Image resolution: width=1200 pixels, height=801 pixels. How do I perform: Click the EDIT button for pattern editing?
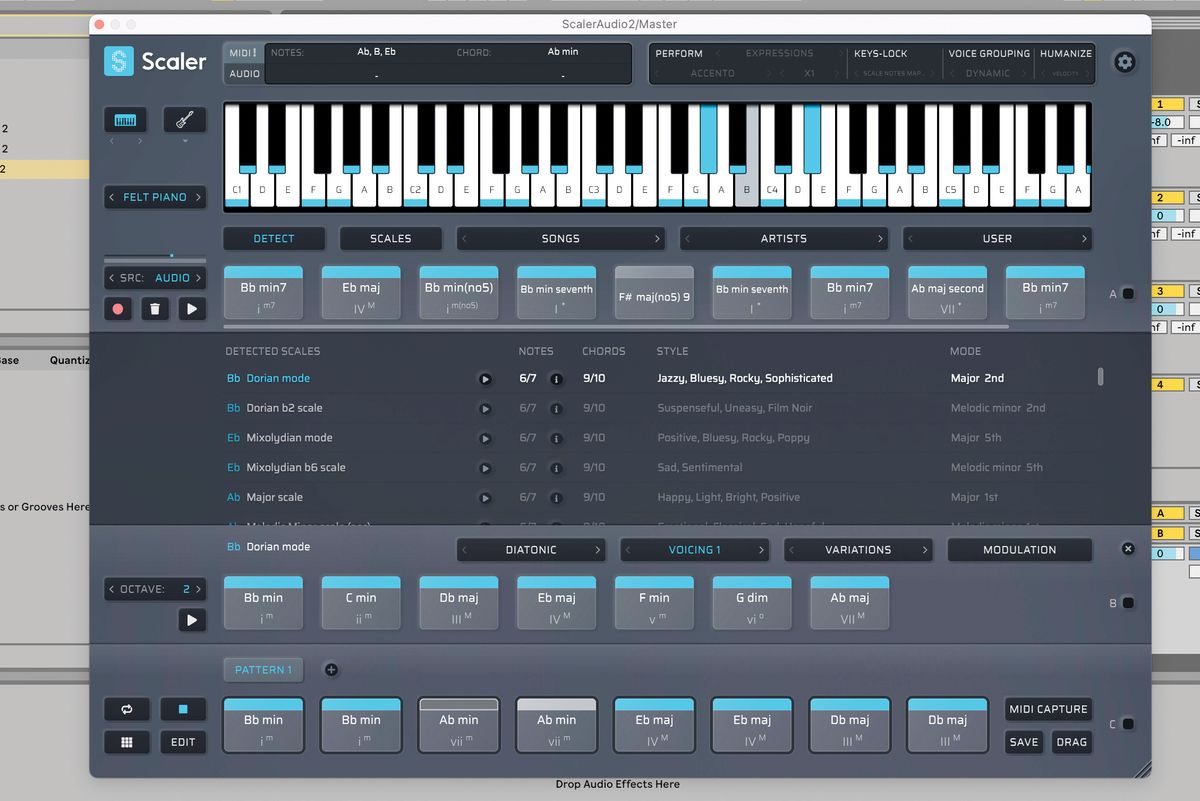(183, 742)
